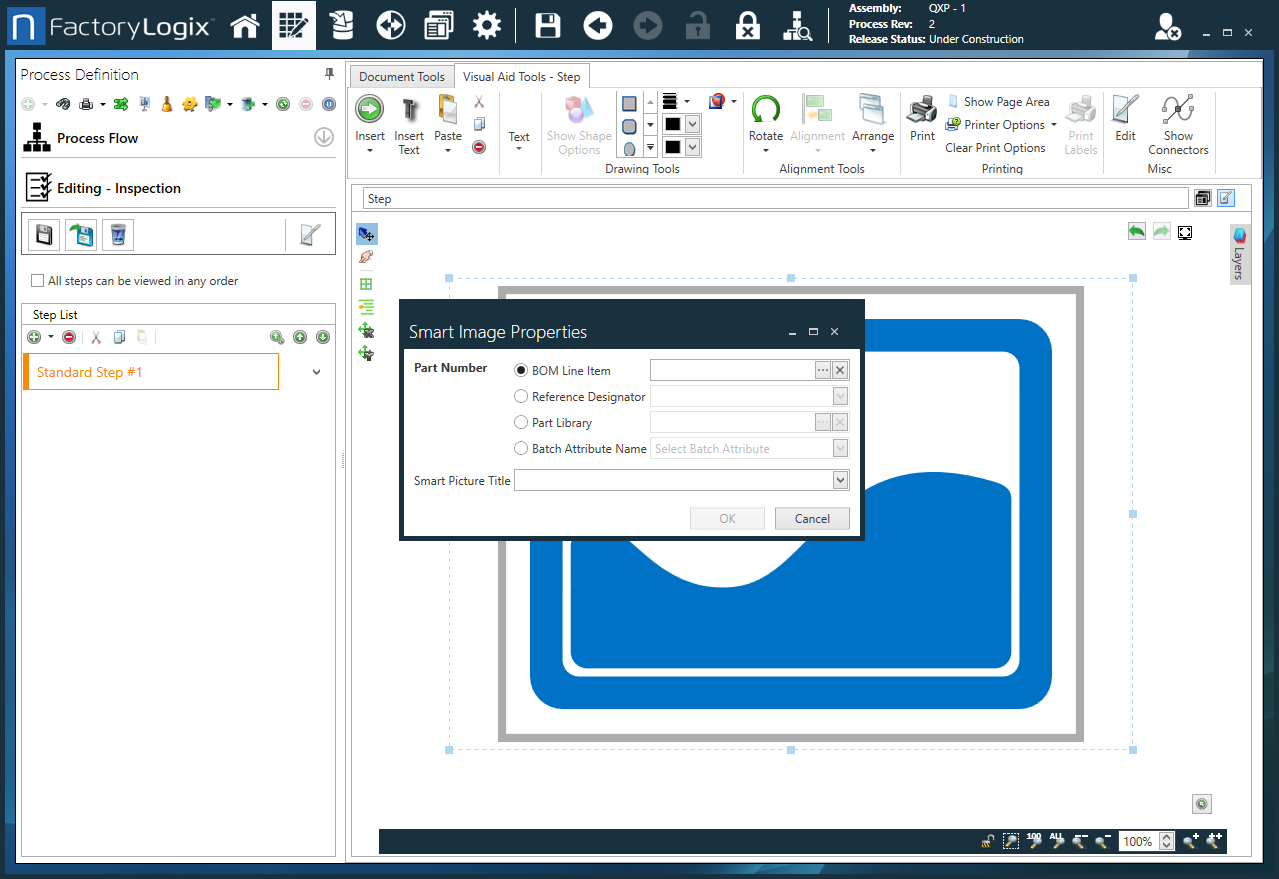Image resolution: width=1279 pixels, height=879 pixels.
Task: Expand the Process Flow section chevron
Action: 323,137
